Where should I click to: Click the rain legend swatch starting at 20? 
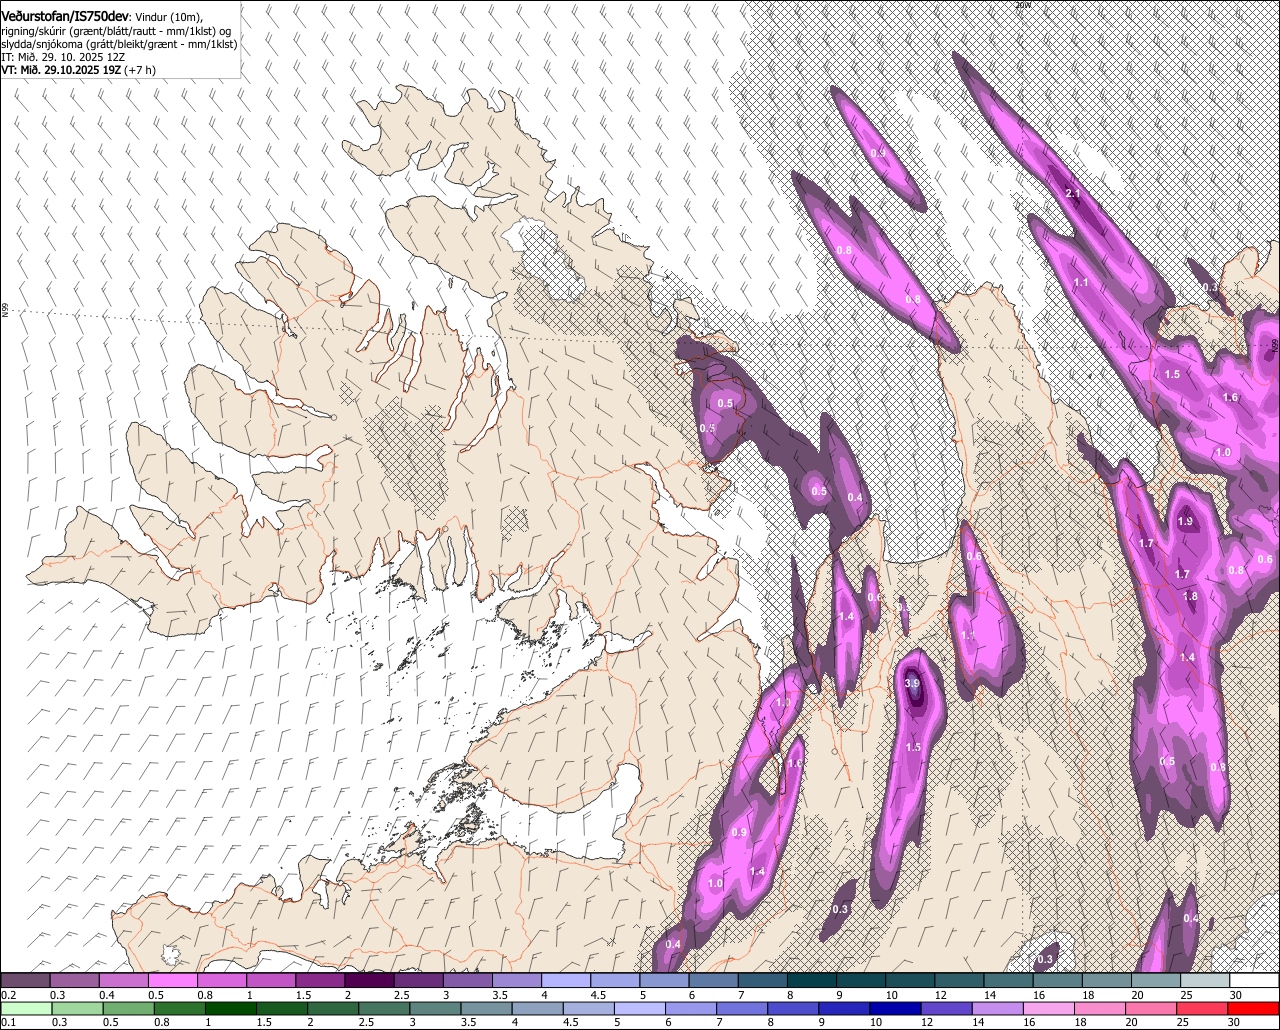(1152, 1008)
